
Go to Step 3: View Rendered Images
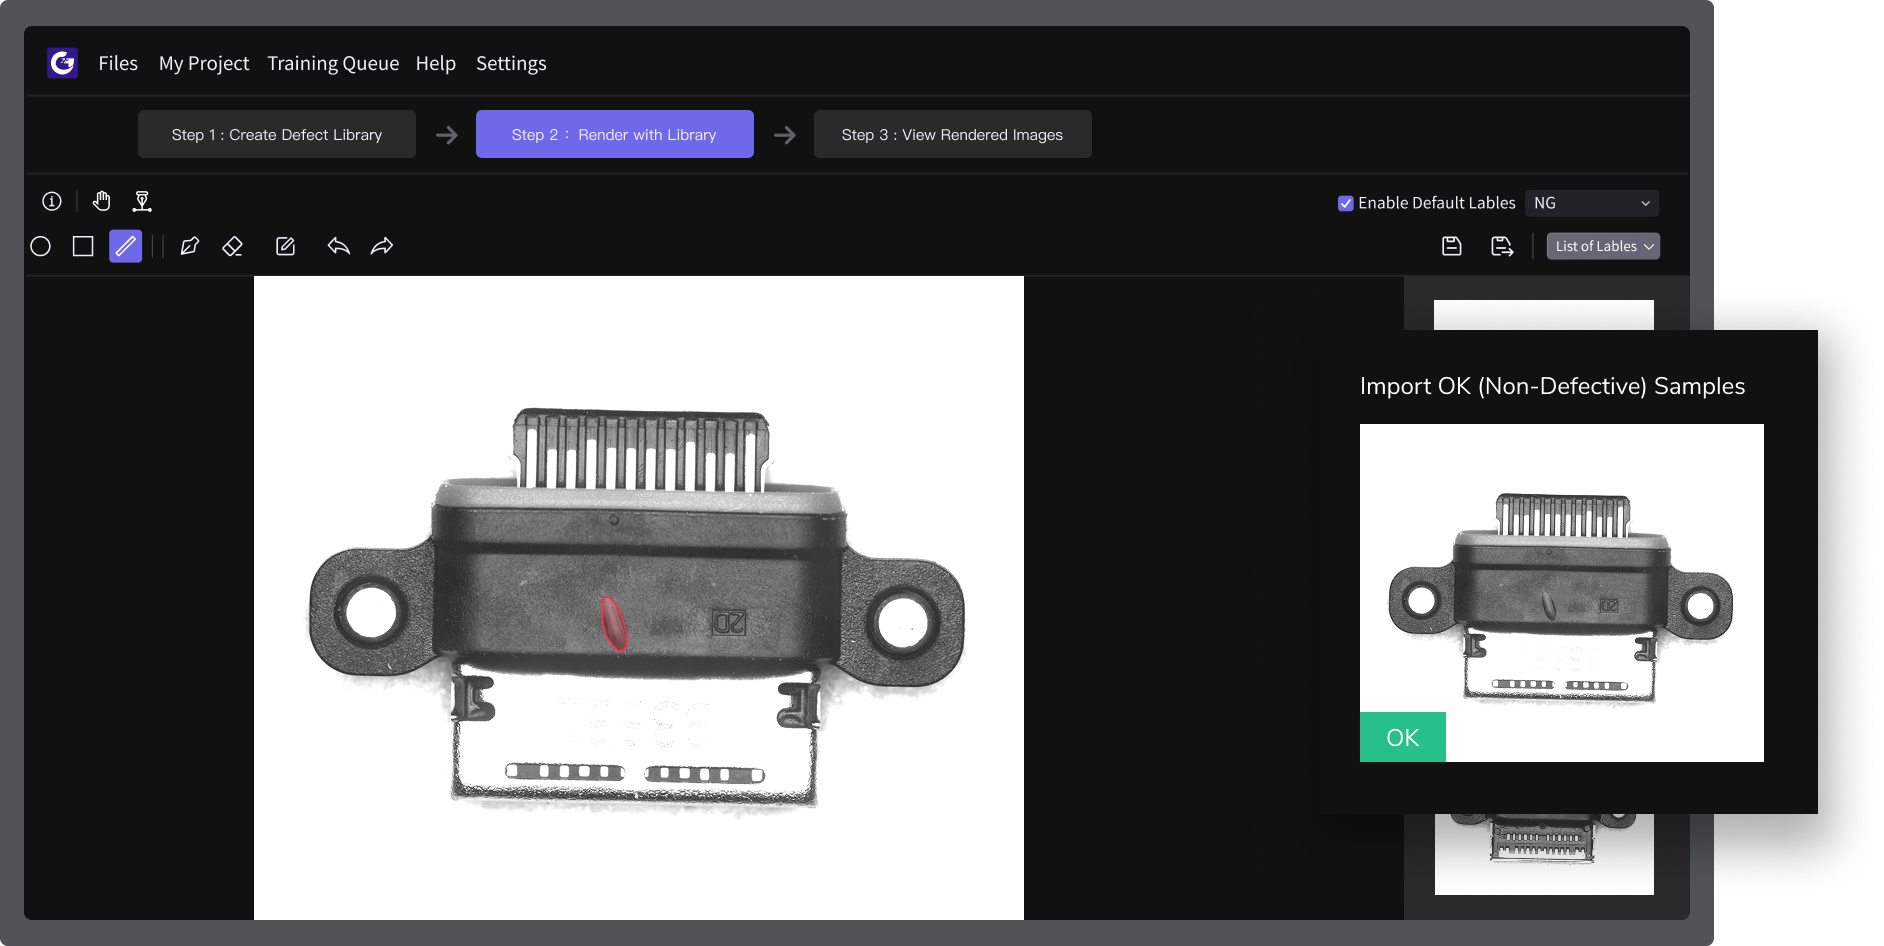pyautogui.click(x=952, y=134)
